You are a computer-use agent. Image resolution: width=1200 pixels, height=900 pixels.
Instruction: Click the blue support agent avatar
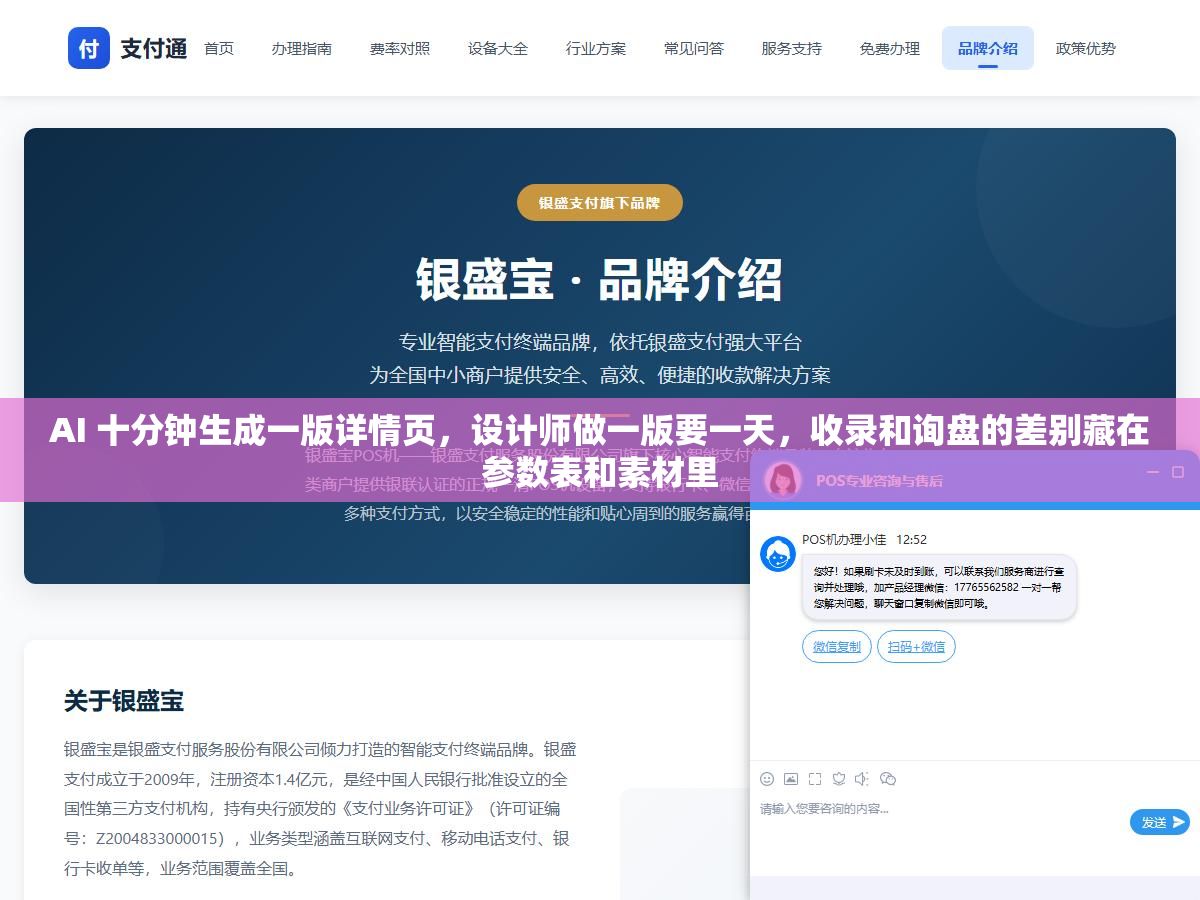pyautogui.click(x=778, y=554)
